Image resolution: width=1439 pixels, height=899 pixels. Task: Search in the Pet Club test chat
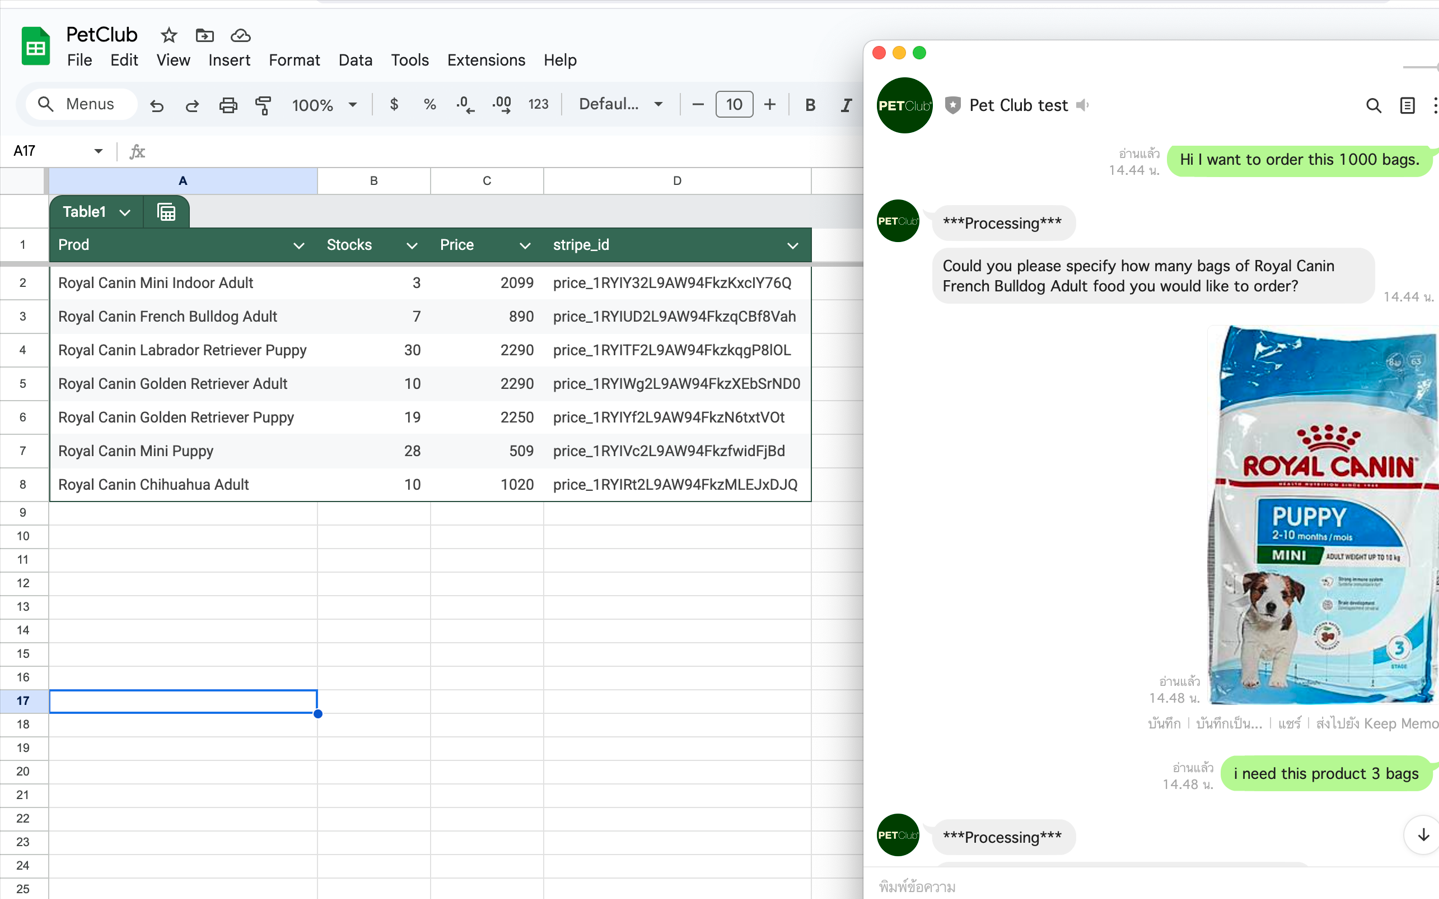click(1374, 105)
